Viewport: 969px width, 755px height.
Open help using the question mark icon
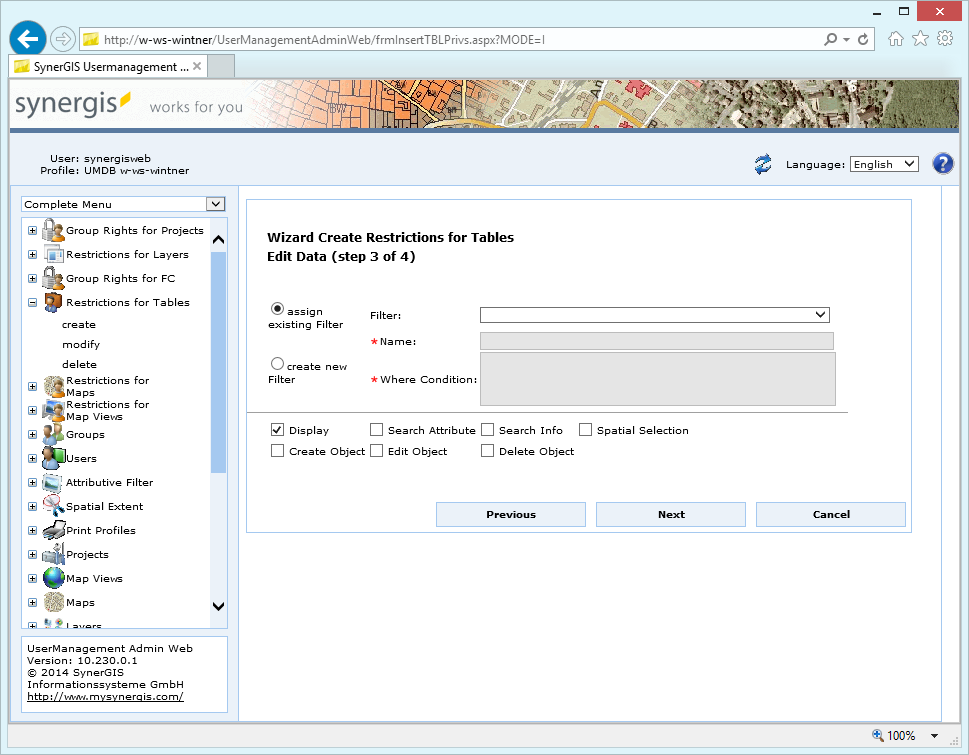click(x=942, y=163)
